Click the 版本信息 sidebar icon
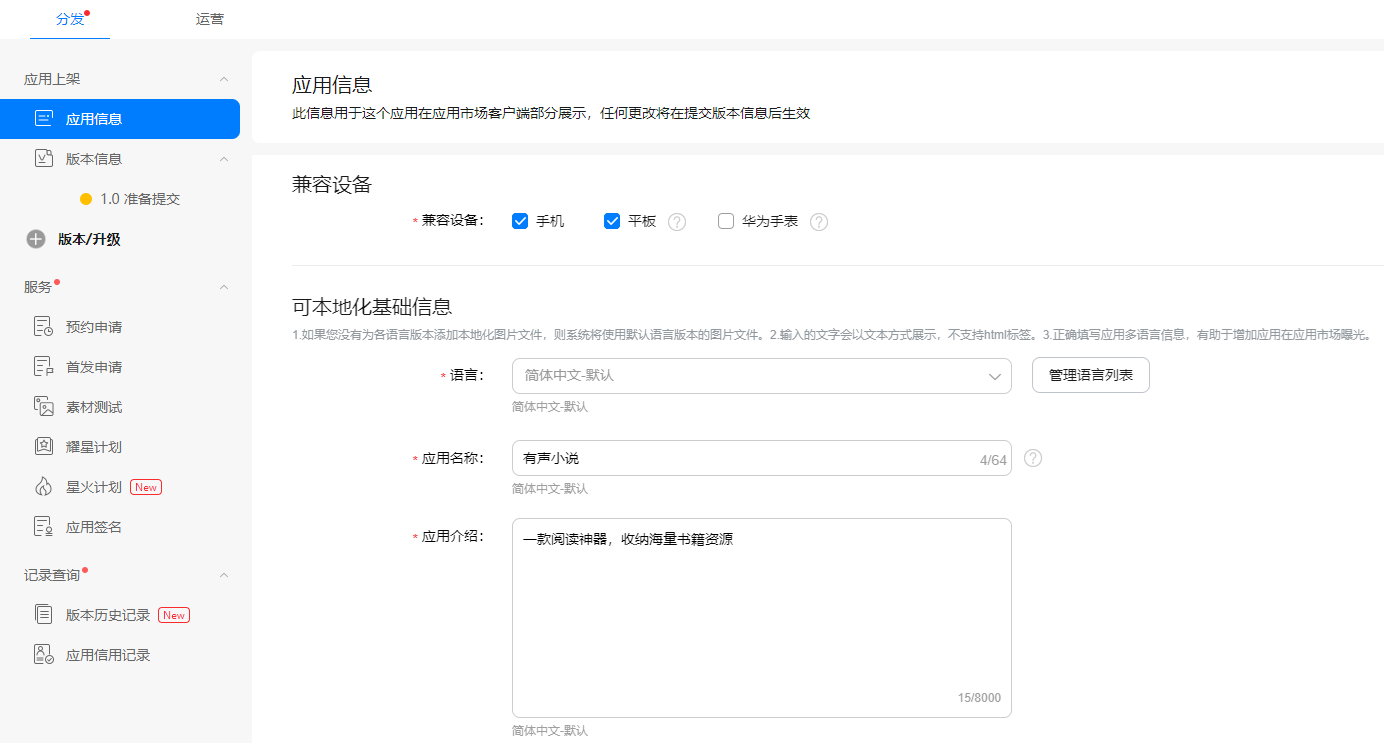The width and height of the screenshot is (1384, 743). pyautogui.click(x=43, y=159)
